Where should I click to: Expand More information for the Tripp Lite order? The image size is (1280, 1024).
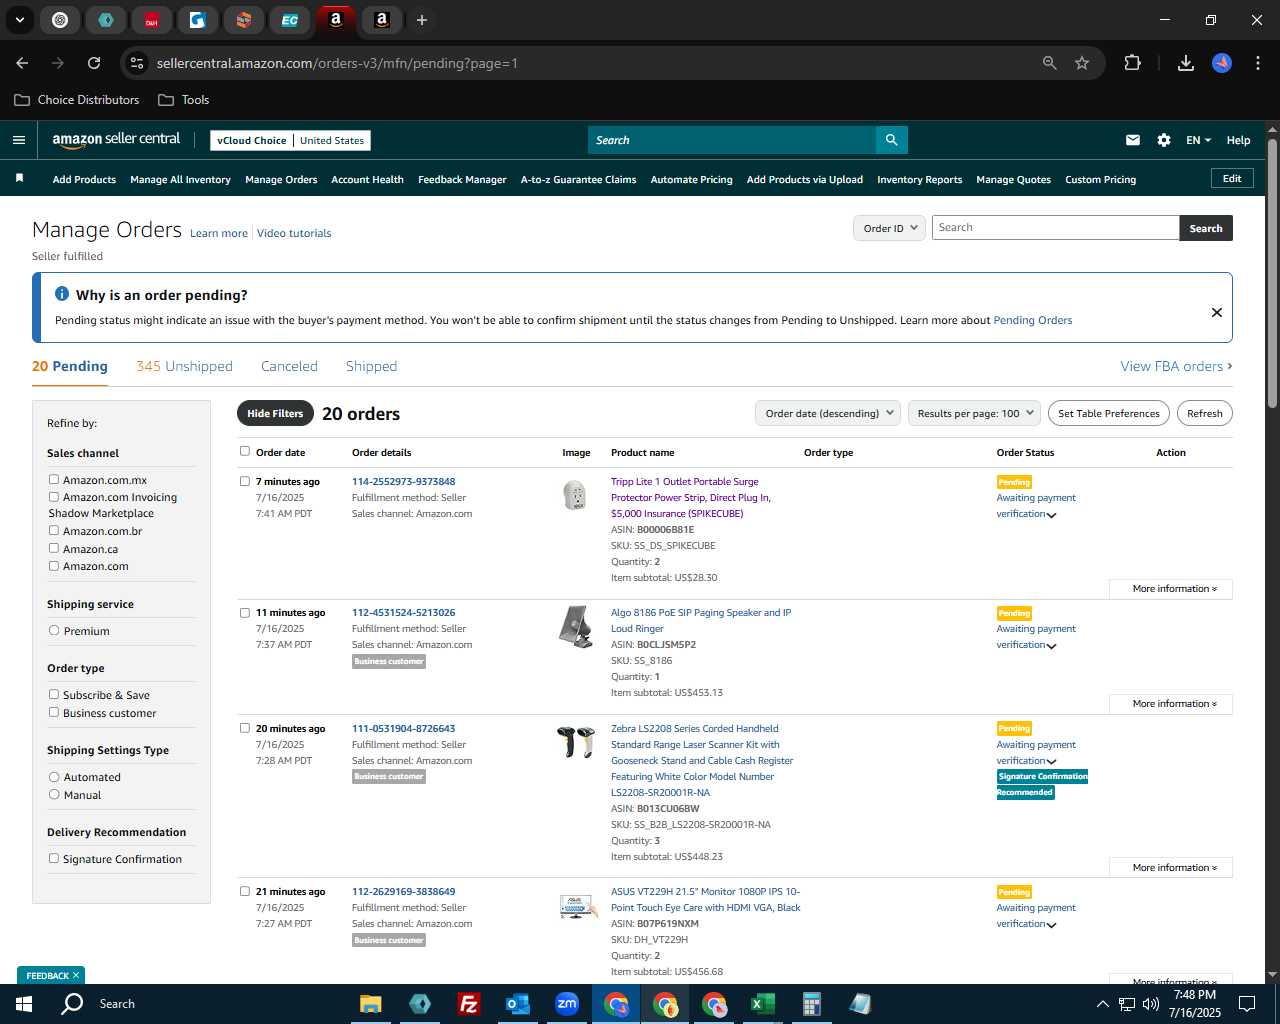point(1171,589)
